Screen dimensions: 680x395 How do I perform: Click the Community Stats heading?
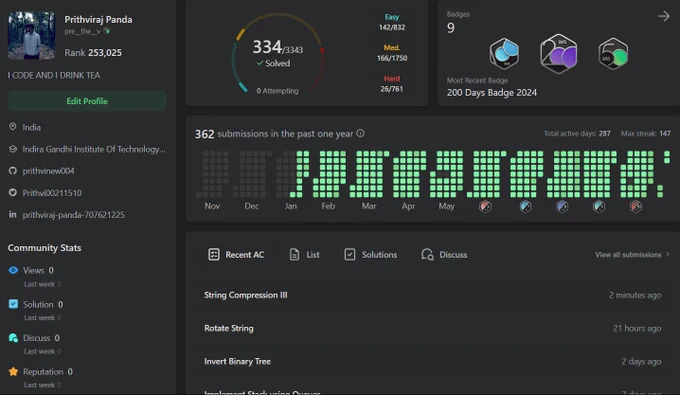click(x=44, y=248)
